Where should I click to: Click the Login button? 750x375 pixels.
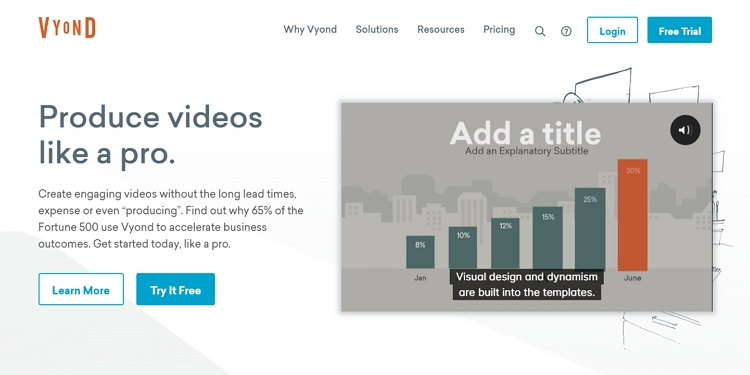tap(612, 30)
